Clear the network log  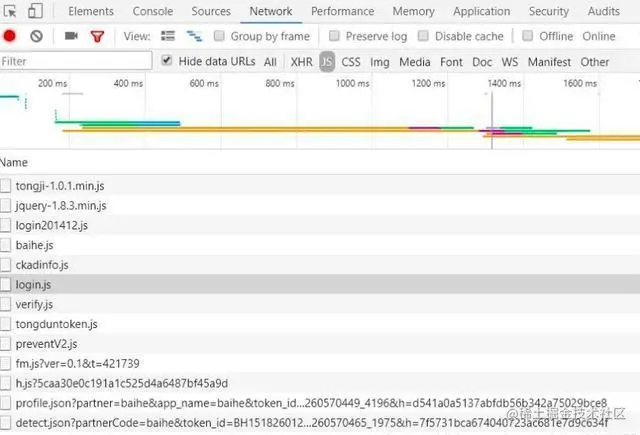[x=36, y=36]
